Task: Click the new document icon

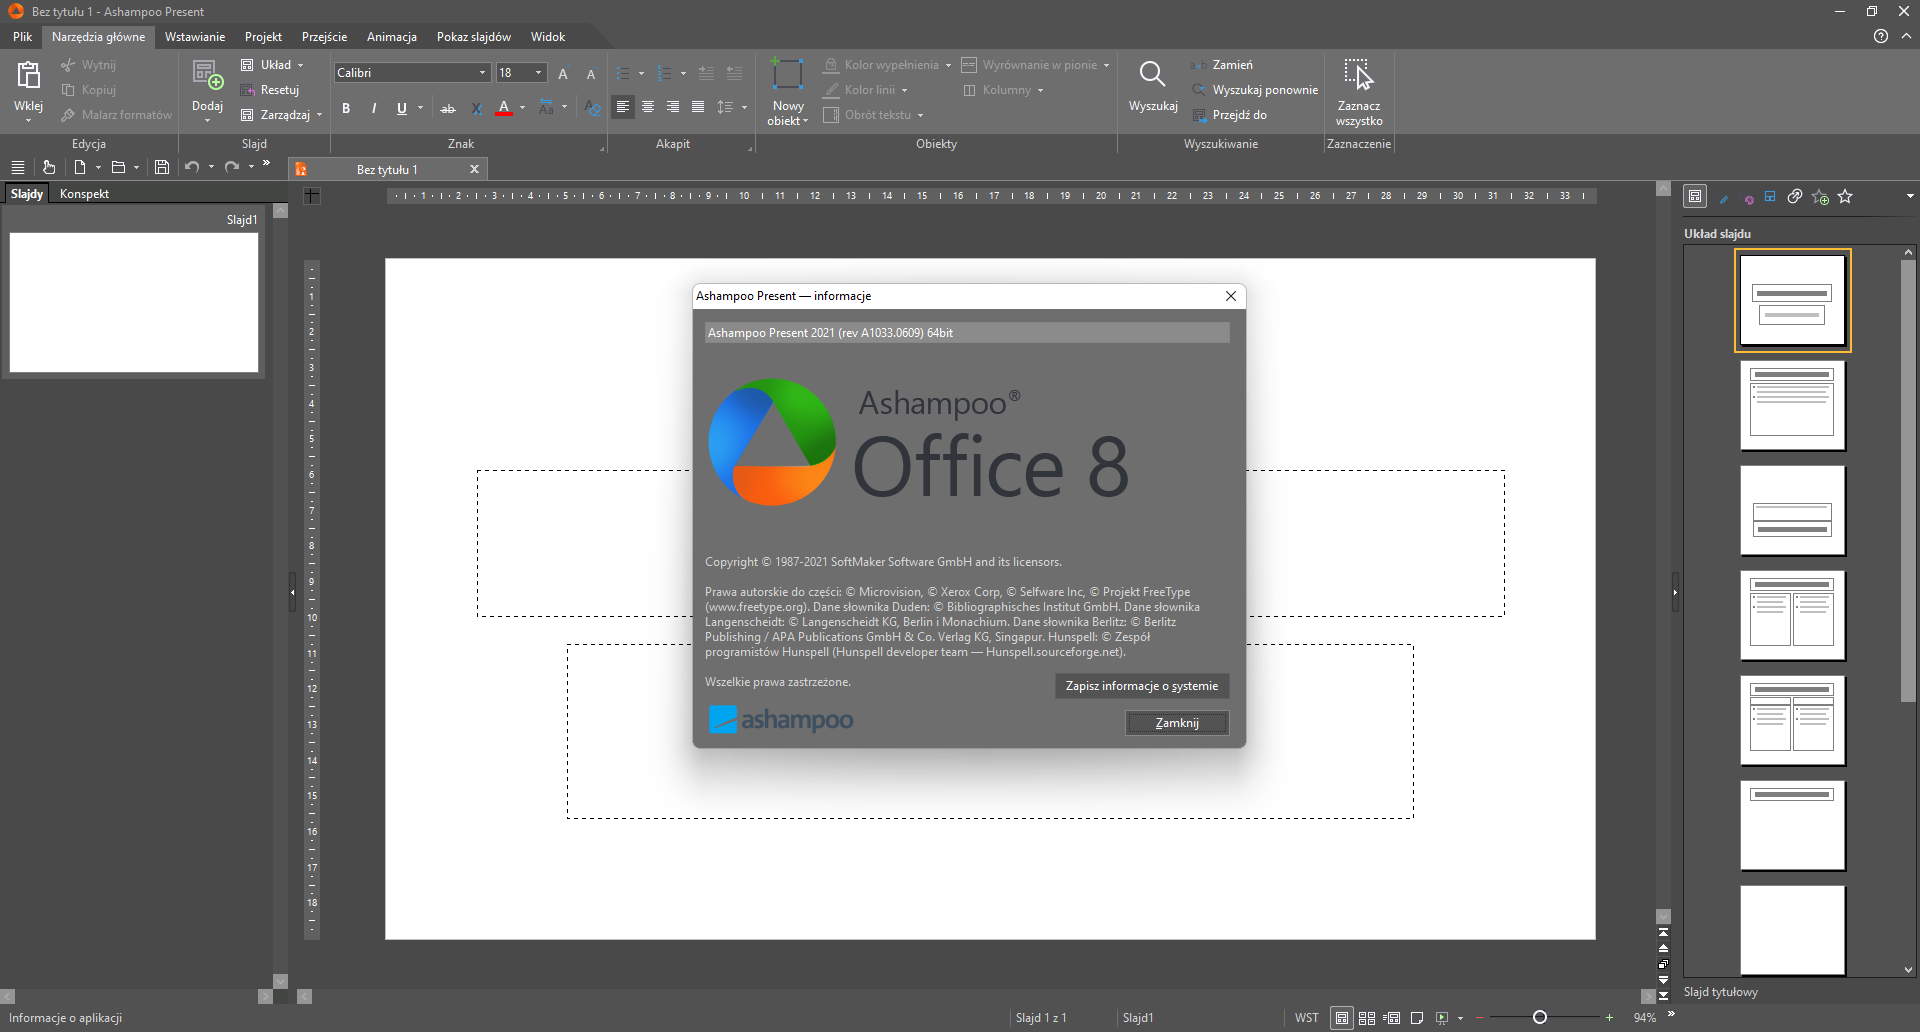Action: [x=80, y=167]
